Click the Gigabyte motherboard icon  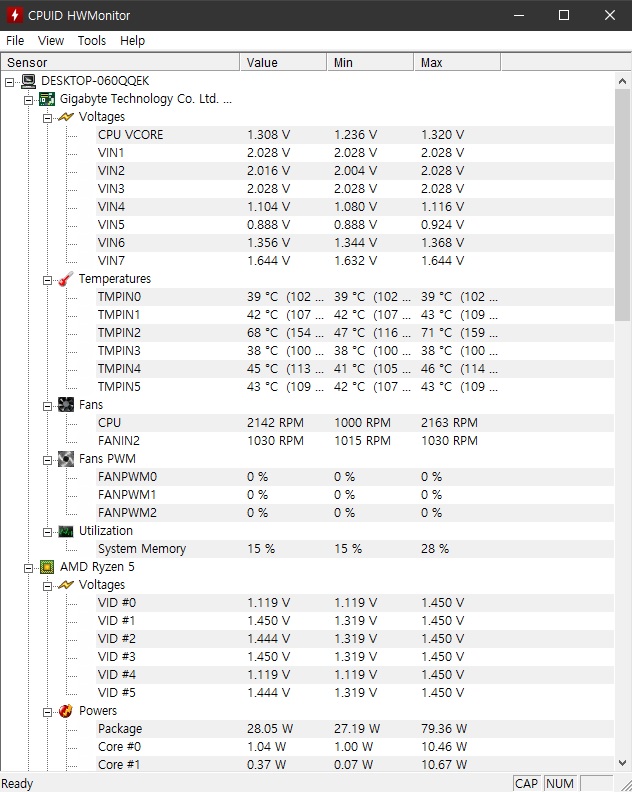[47, 99]
